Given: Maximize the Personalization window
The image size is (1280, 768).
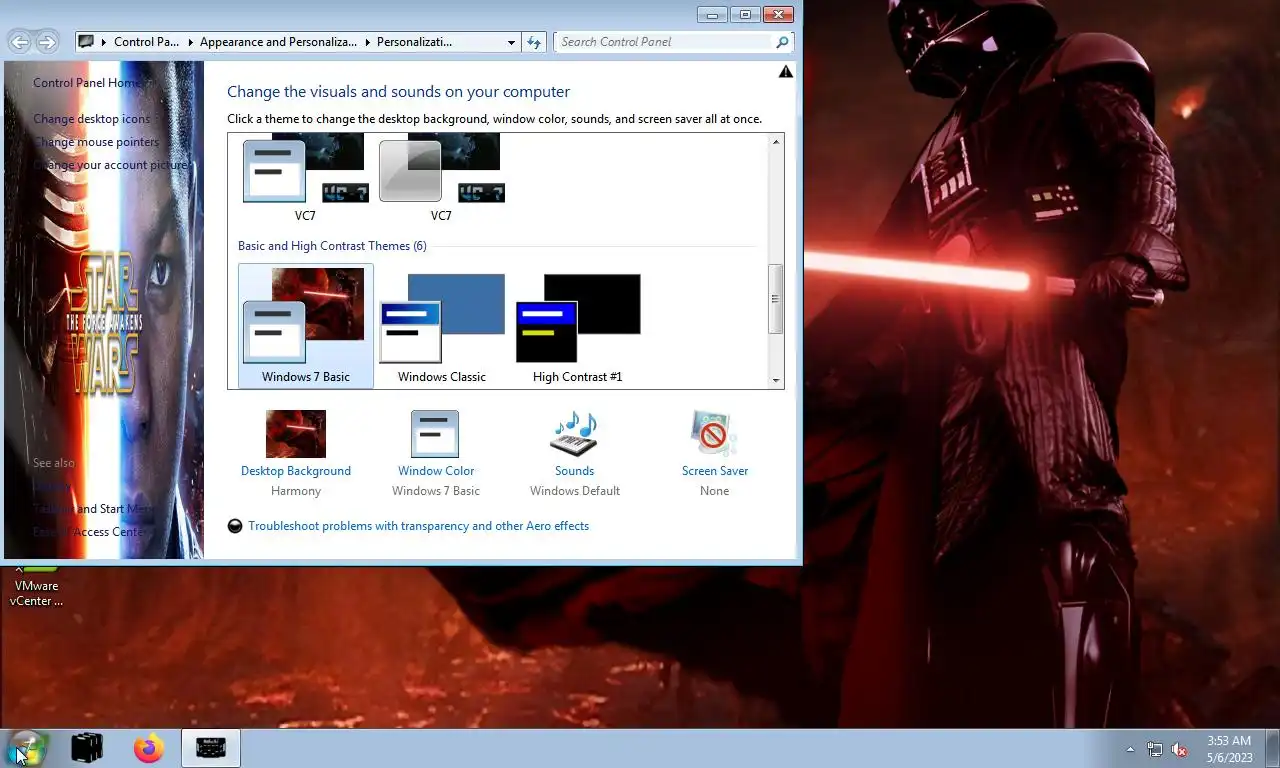Looking at the screenshot, I should tap(745, 14).
